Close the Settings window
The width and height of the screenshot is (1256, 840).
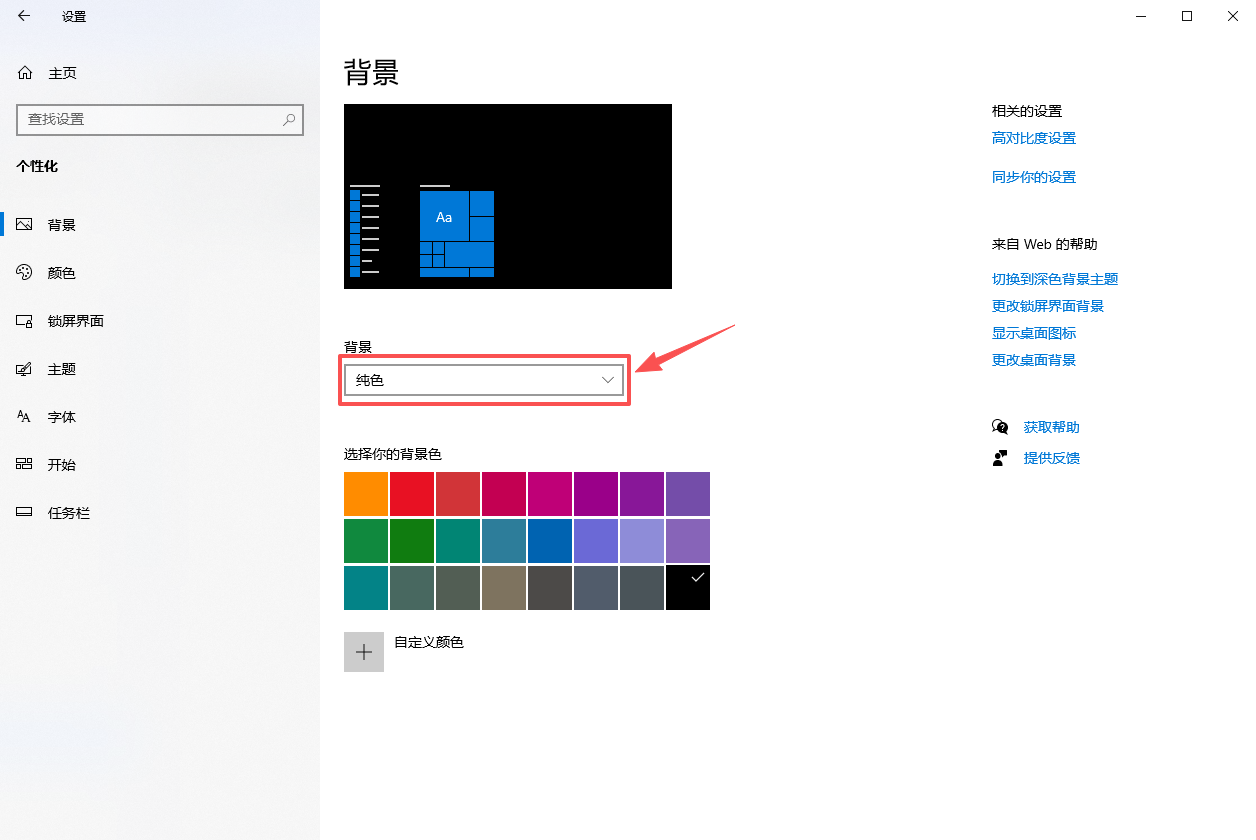(x=1233, y=16)
